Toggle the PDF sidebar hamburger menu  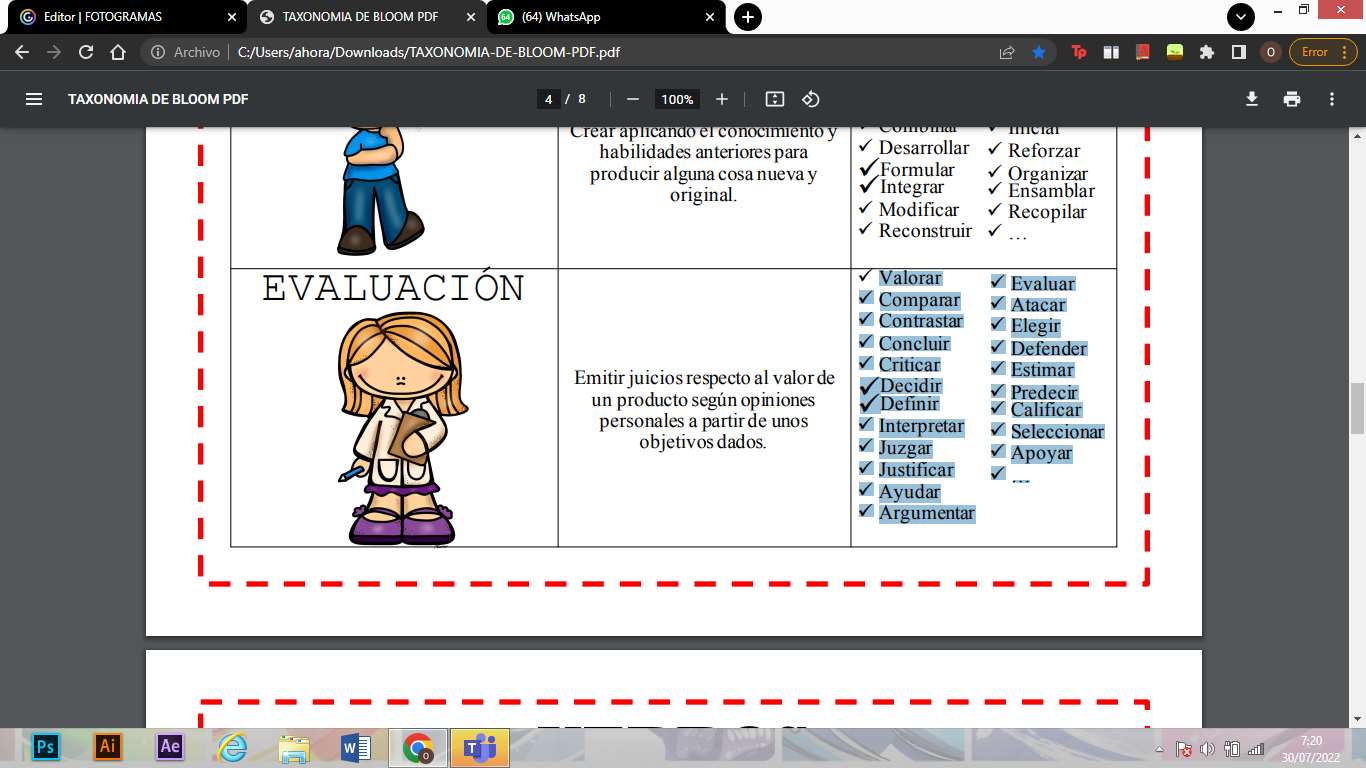[34, 99]
